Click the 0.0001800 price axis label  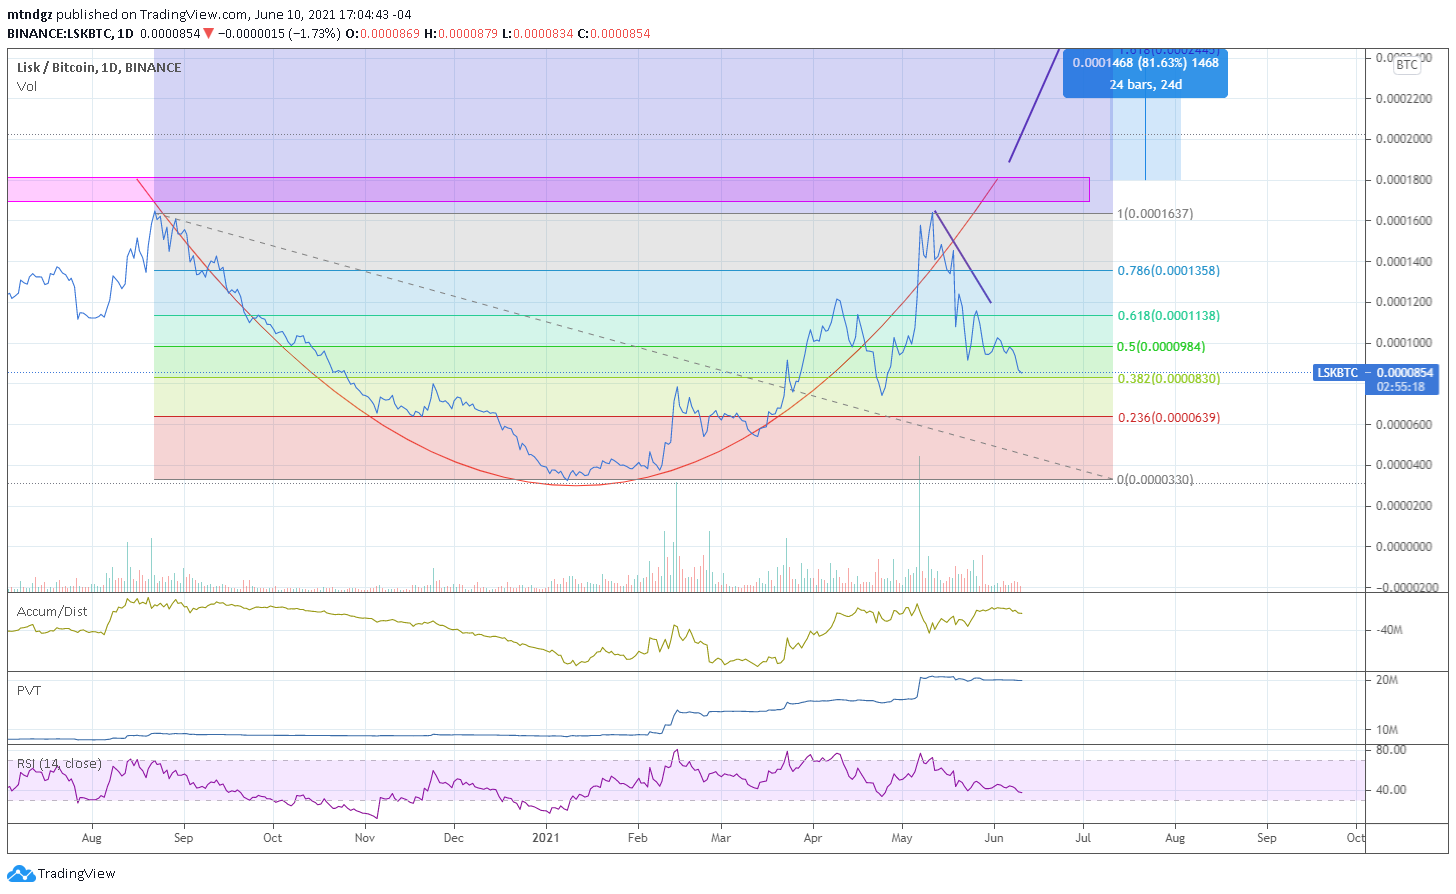coord(1403,180)
